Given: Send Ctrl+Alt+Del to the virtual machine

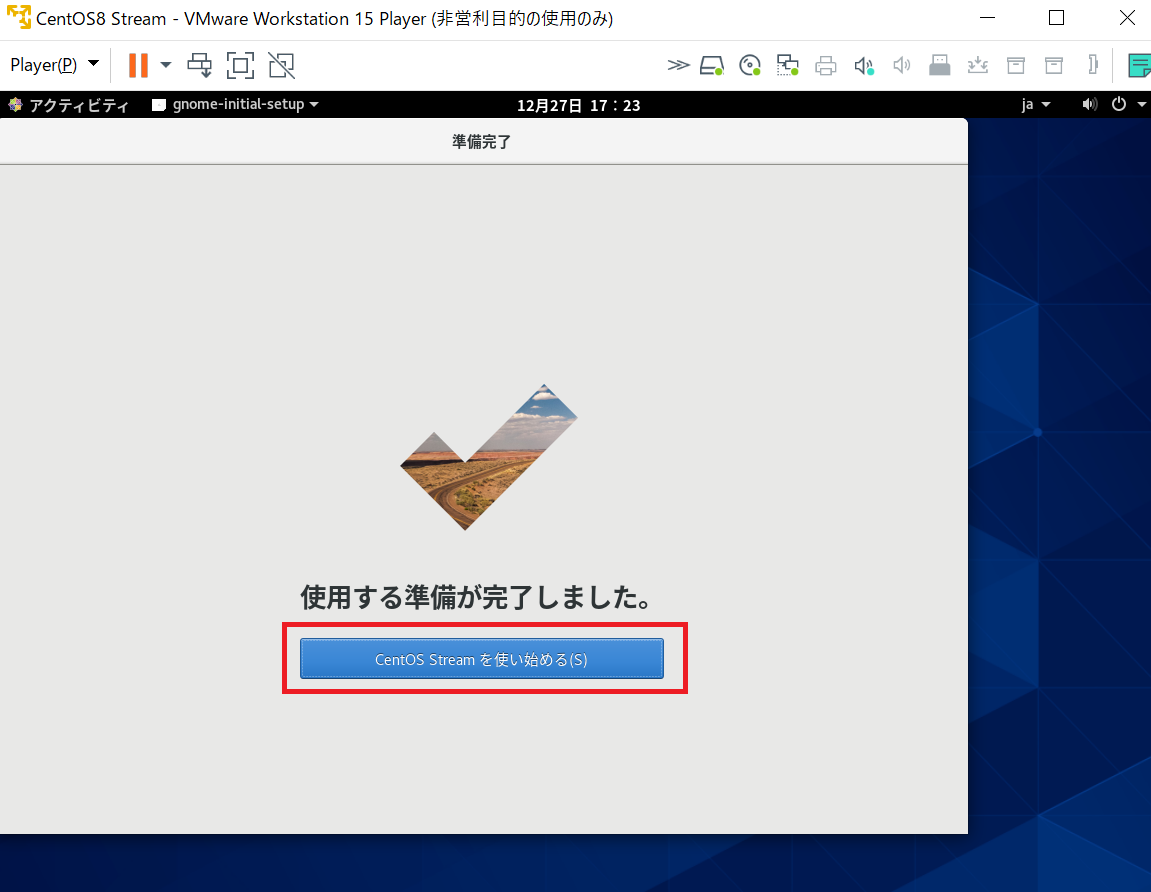Looking at the screenshot, I should 200,65.
